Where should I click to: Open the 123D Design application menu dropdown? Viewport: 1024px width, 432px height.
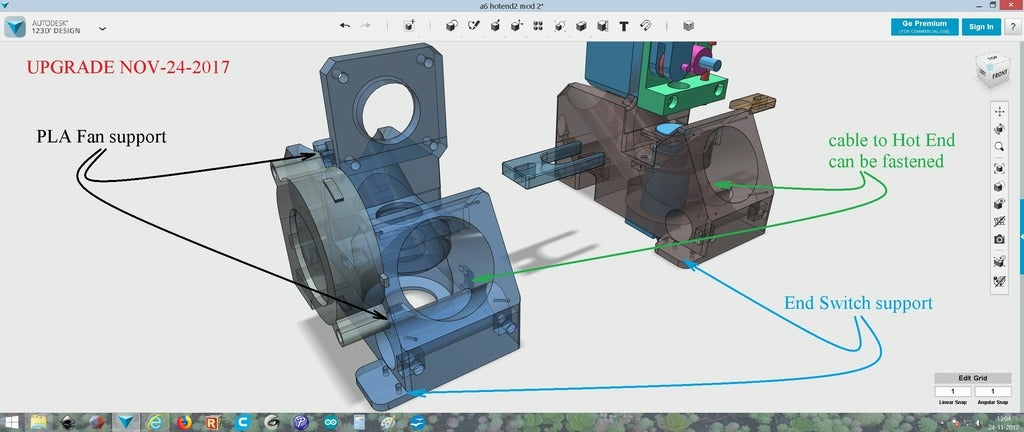tap(103, 29)
